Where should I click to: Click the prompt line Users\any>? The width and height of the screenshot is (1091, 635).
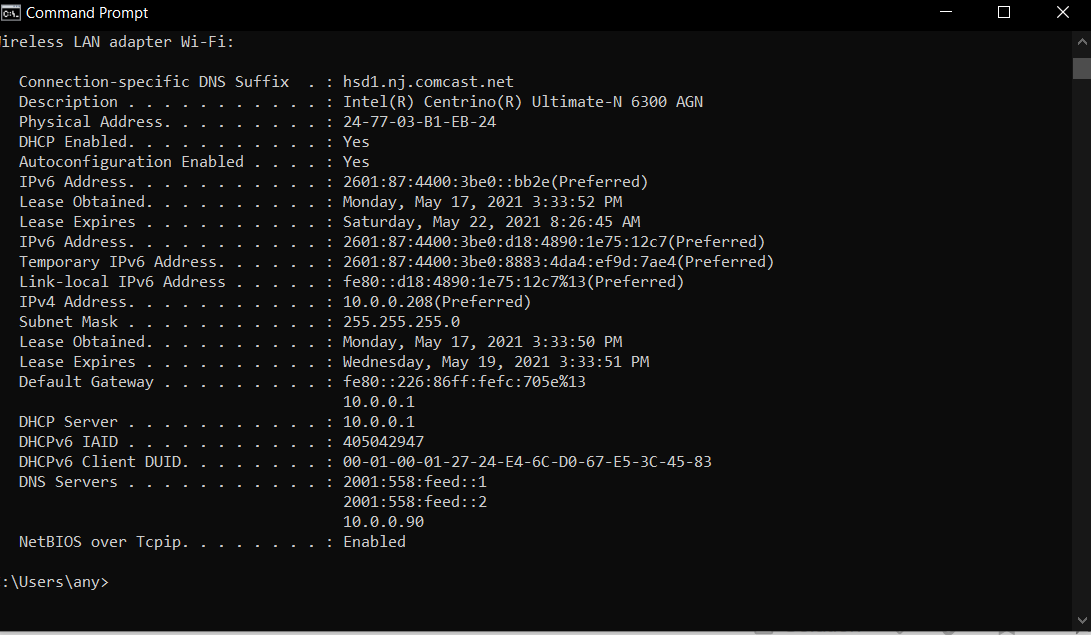coord(56,582)
